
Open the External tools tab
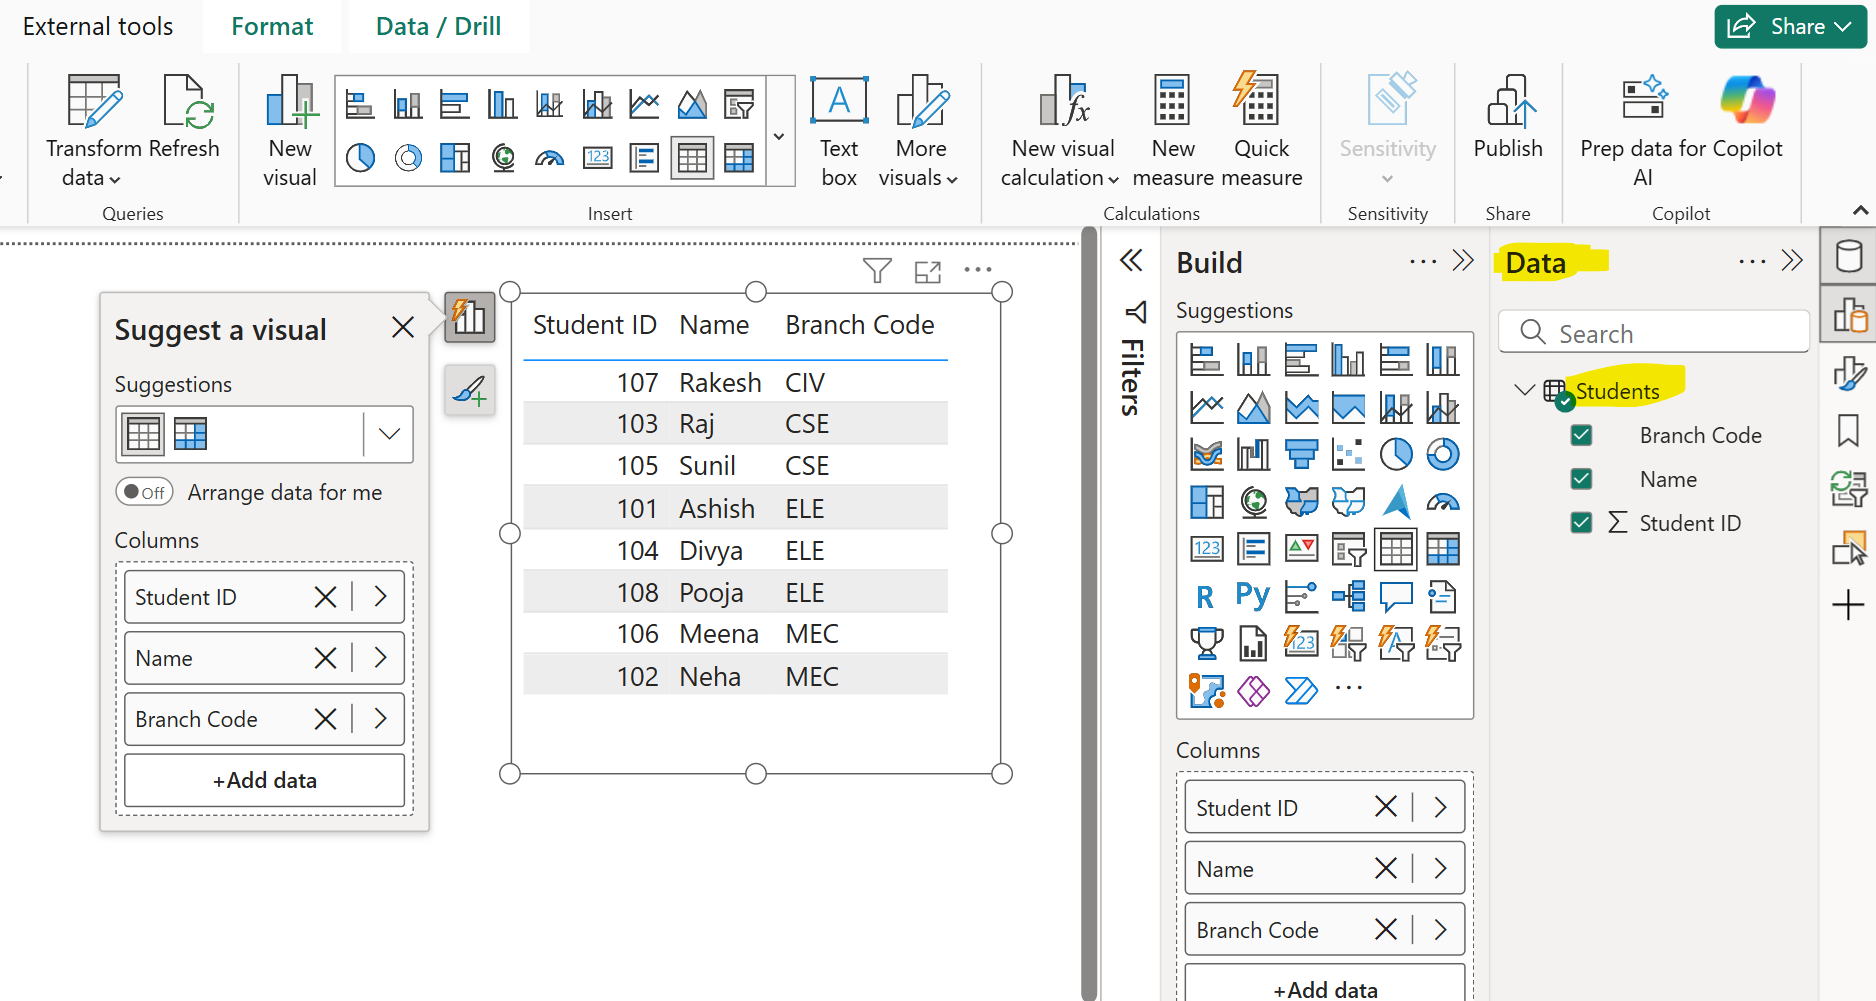click(97, 26)
